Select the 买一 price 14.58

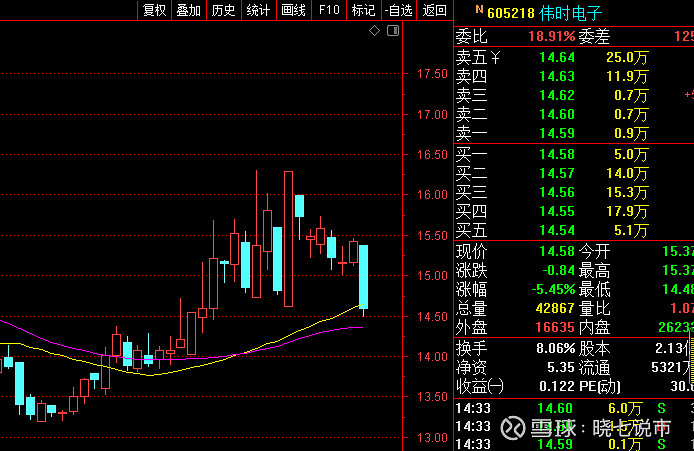click(x=557, y=154)
